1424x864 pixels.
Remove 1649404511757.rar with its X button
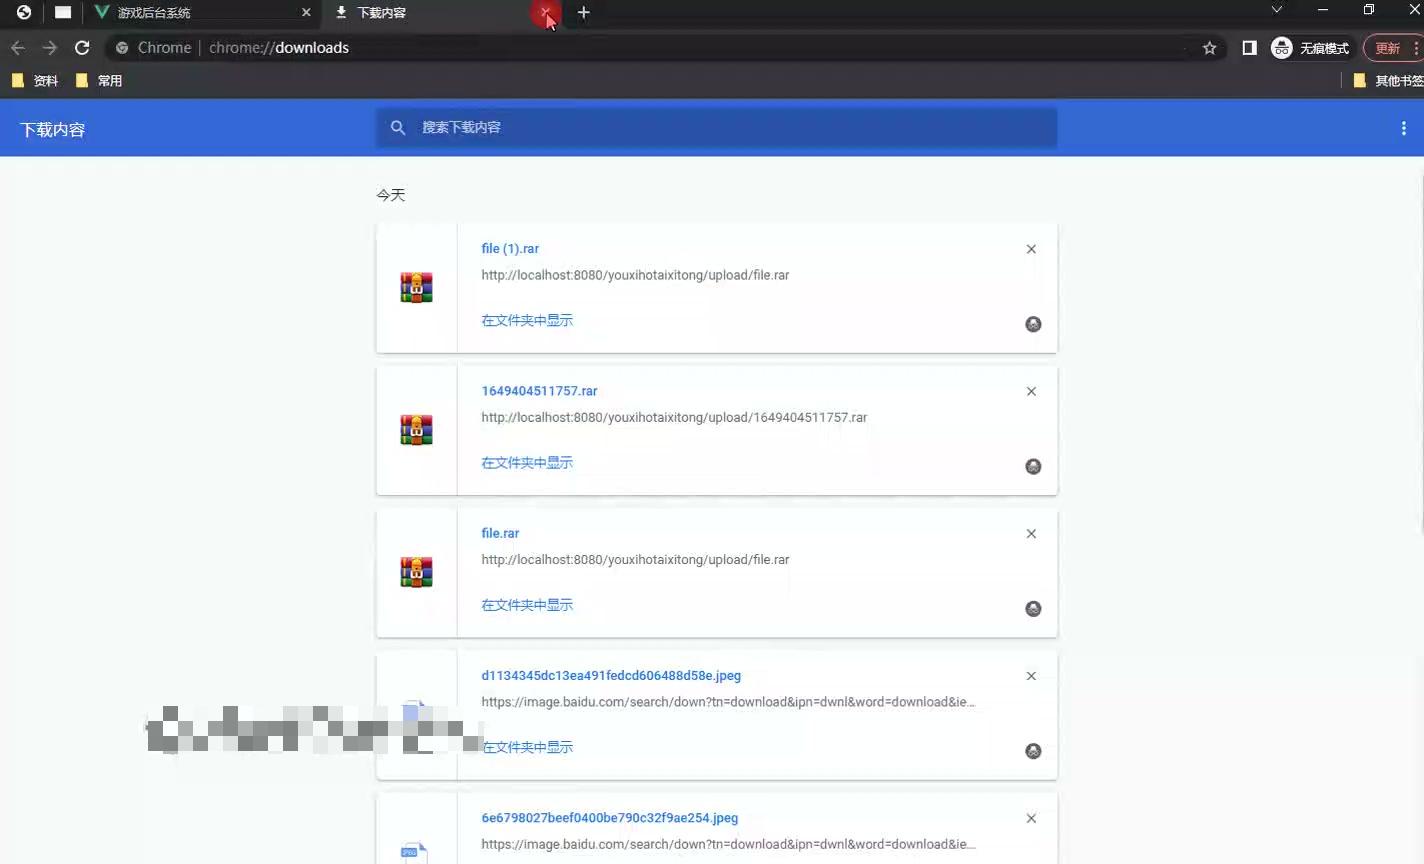[1031, 391]
